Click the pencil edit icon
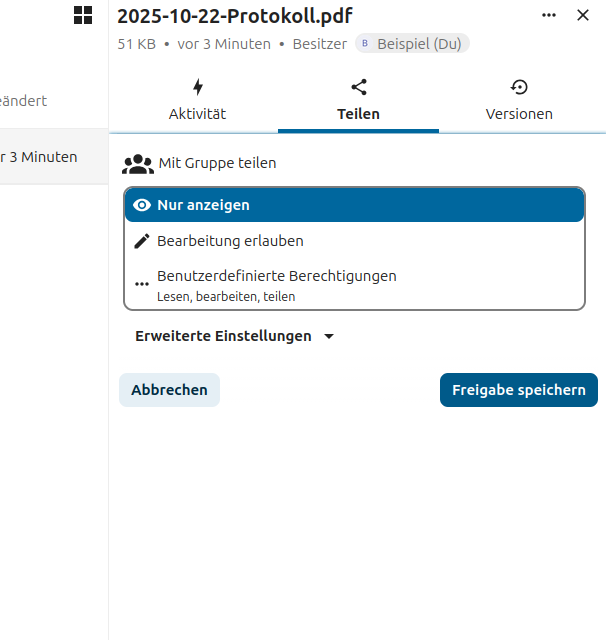Viewport: 606px width, 640px height. [142, 241]
